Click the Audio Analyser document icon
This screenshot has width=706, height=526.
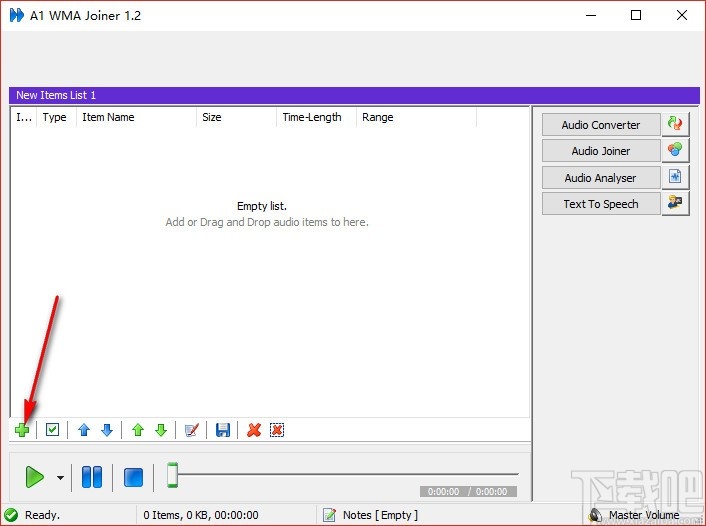[675, 177]
